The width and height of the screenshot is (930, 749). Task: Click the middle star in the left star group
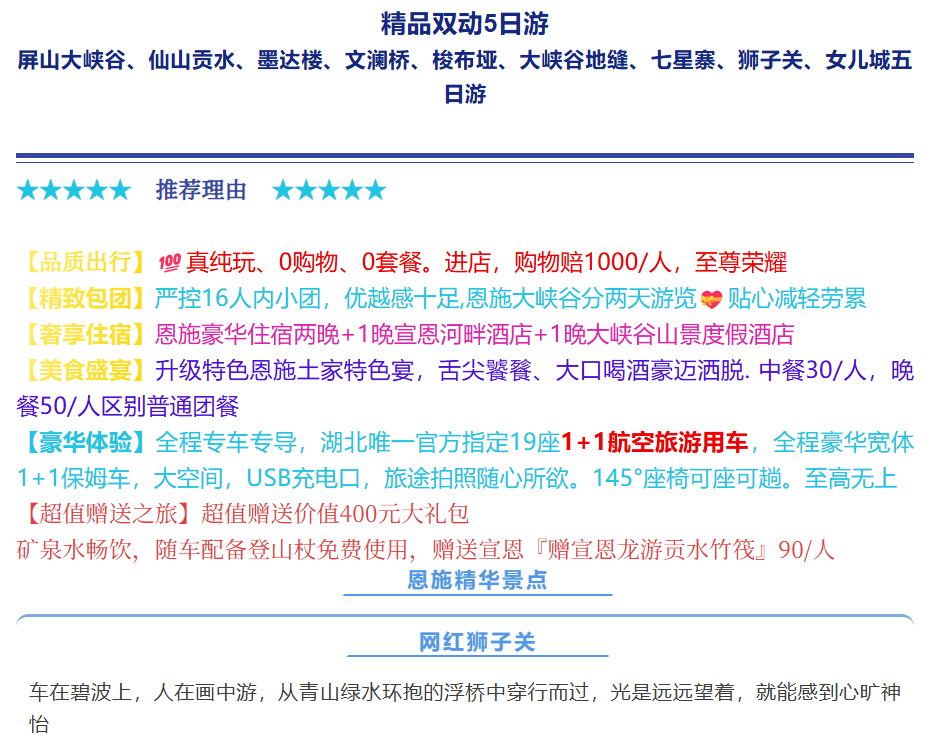(x=73, y=190)
